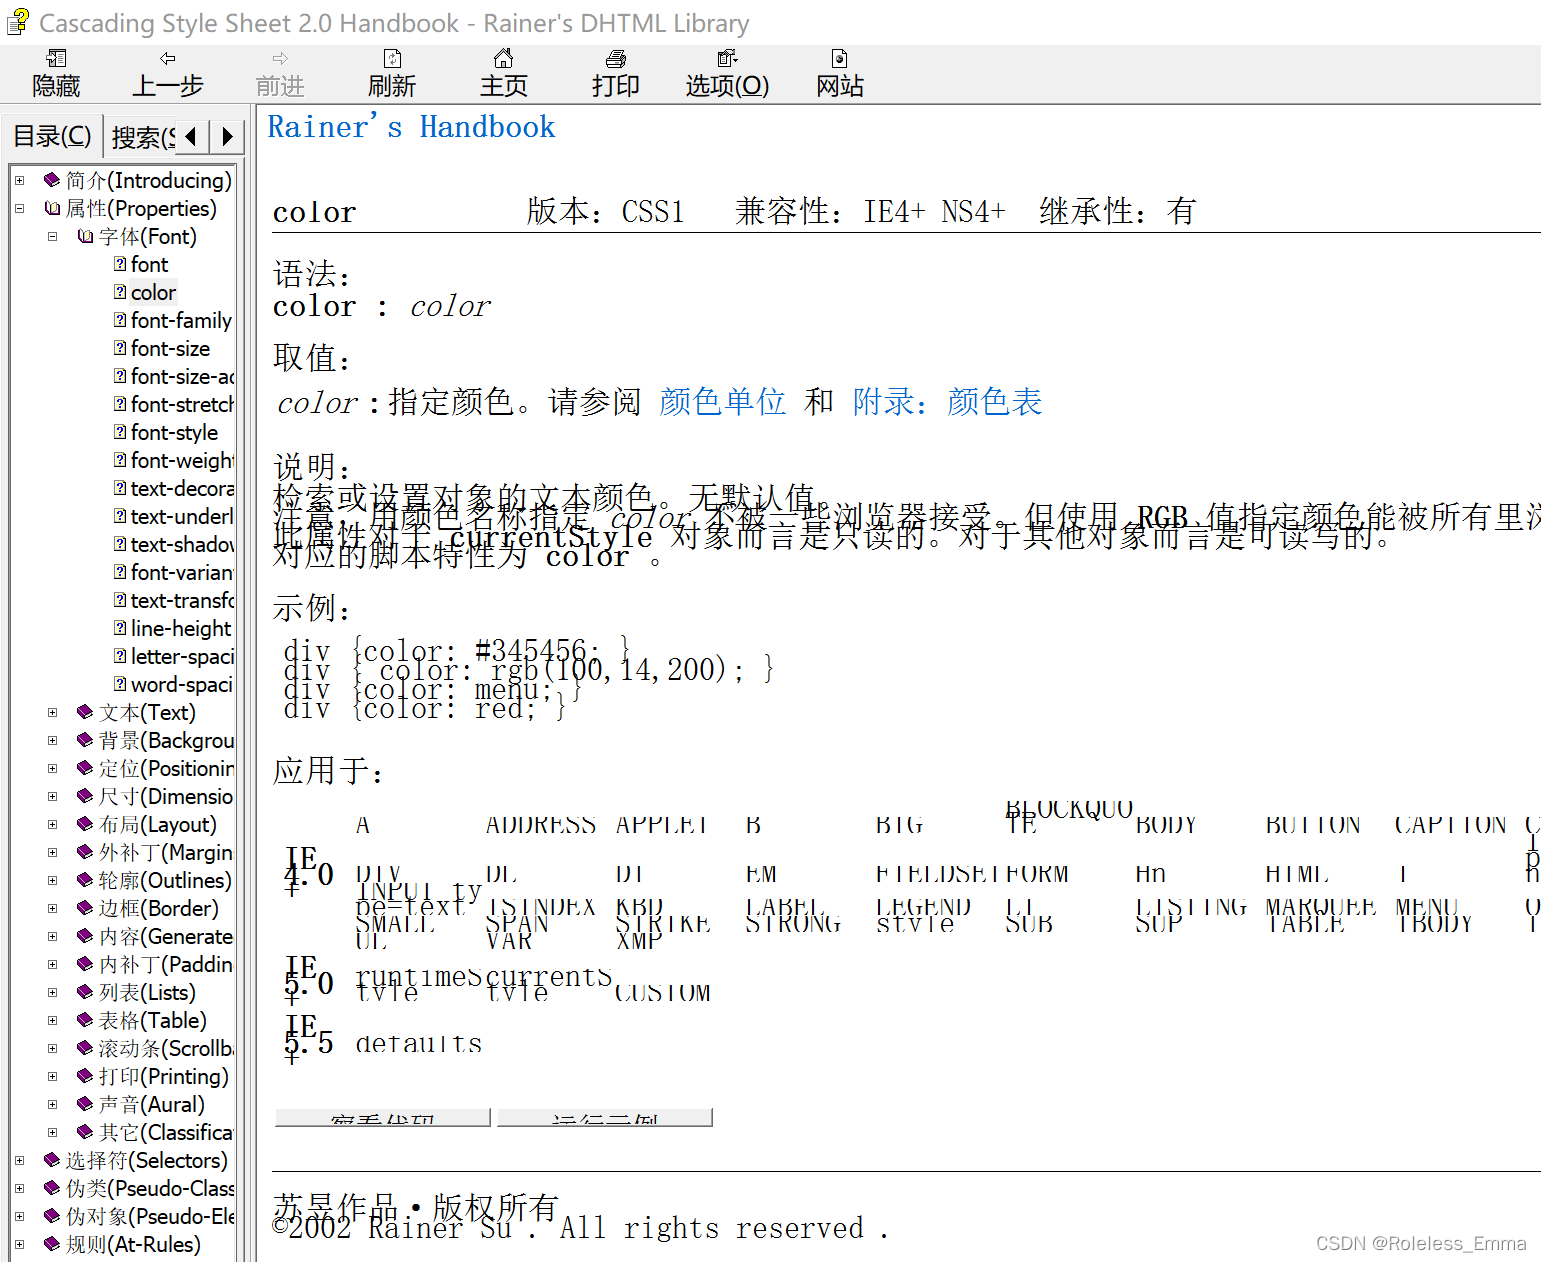Open the Rainer's Handbook link
This screenshot has height=1262, width=1541.
(x=411, y=127)
